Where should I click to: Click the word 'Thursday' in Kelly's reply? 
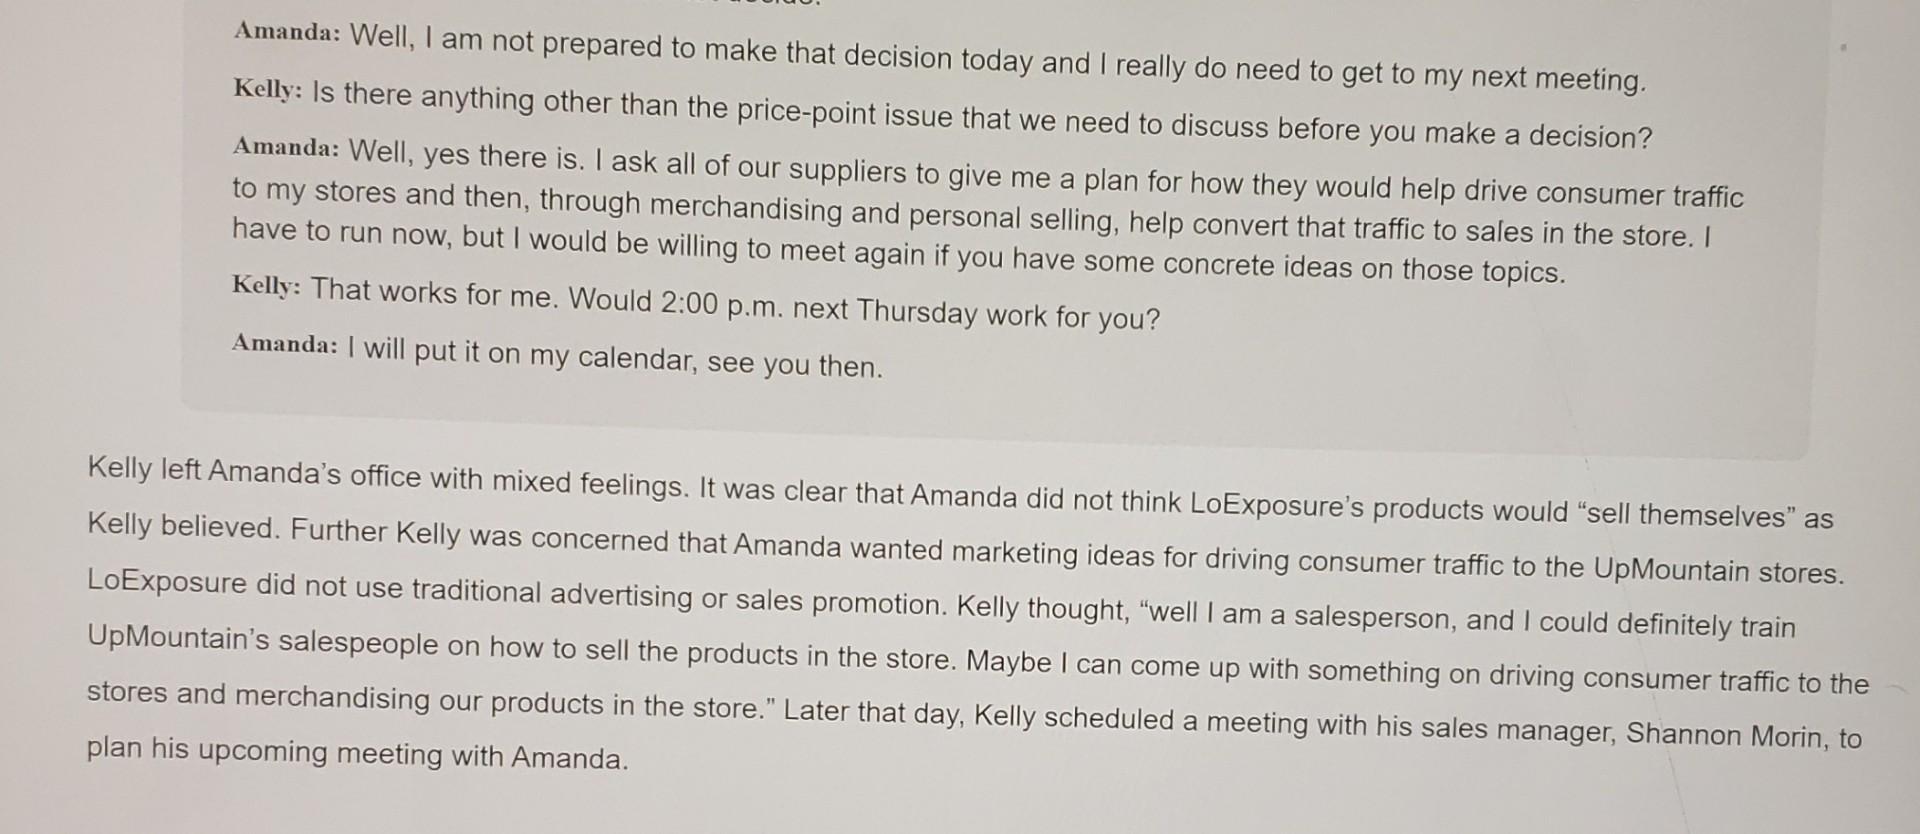tap(917, 311)
